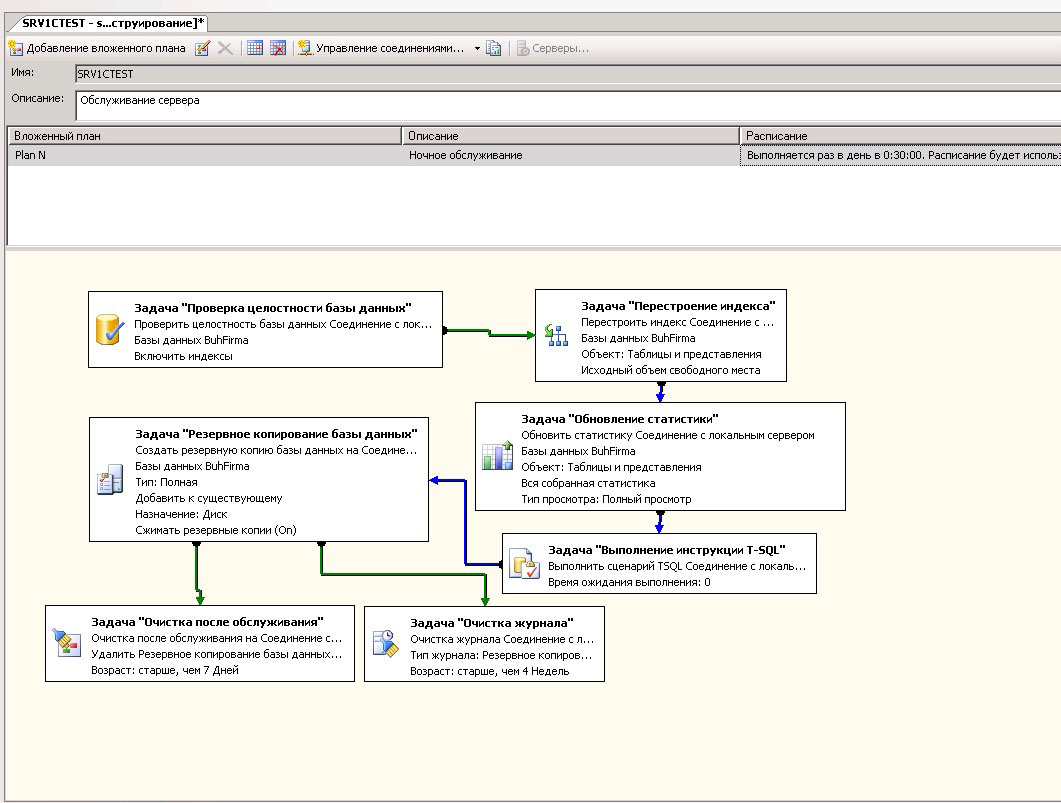Click the "Обновление статистики" chart icon
Image resolution: width=1061 pixels, height=803 pixels.
pyautogui.click(x=497, y=455)
